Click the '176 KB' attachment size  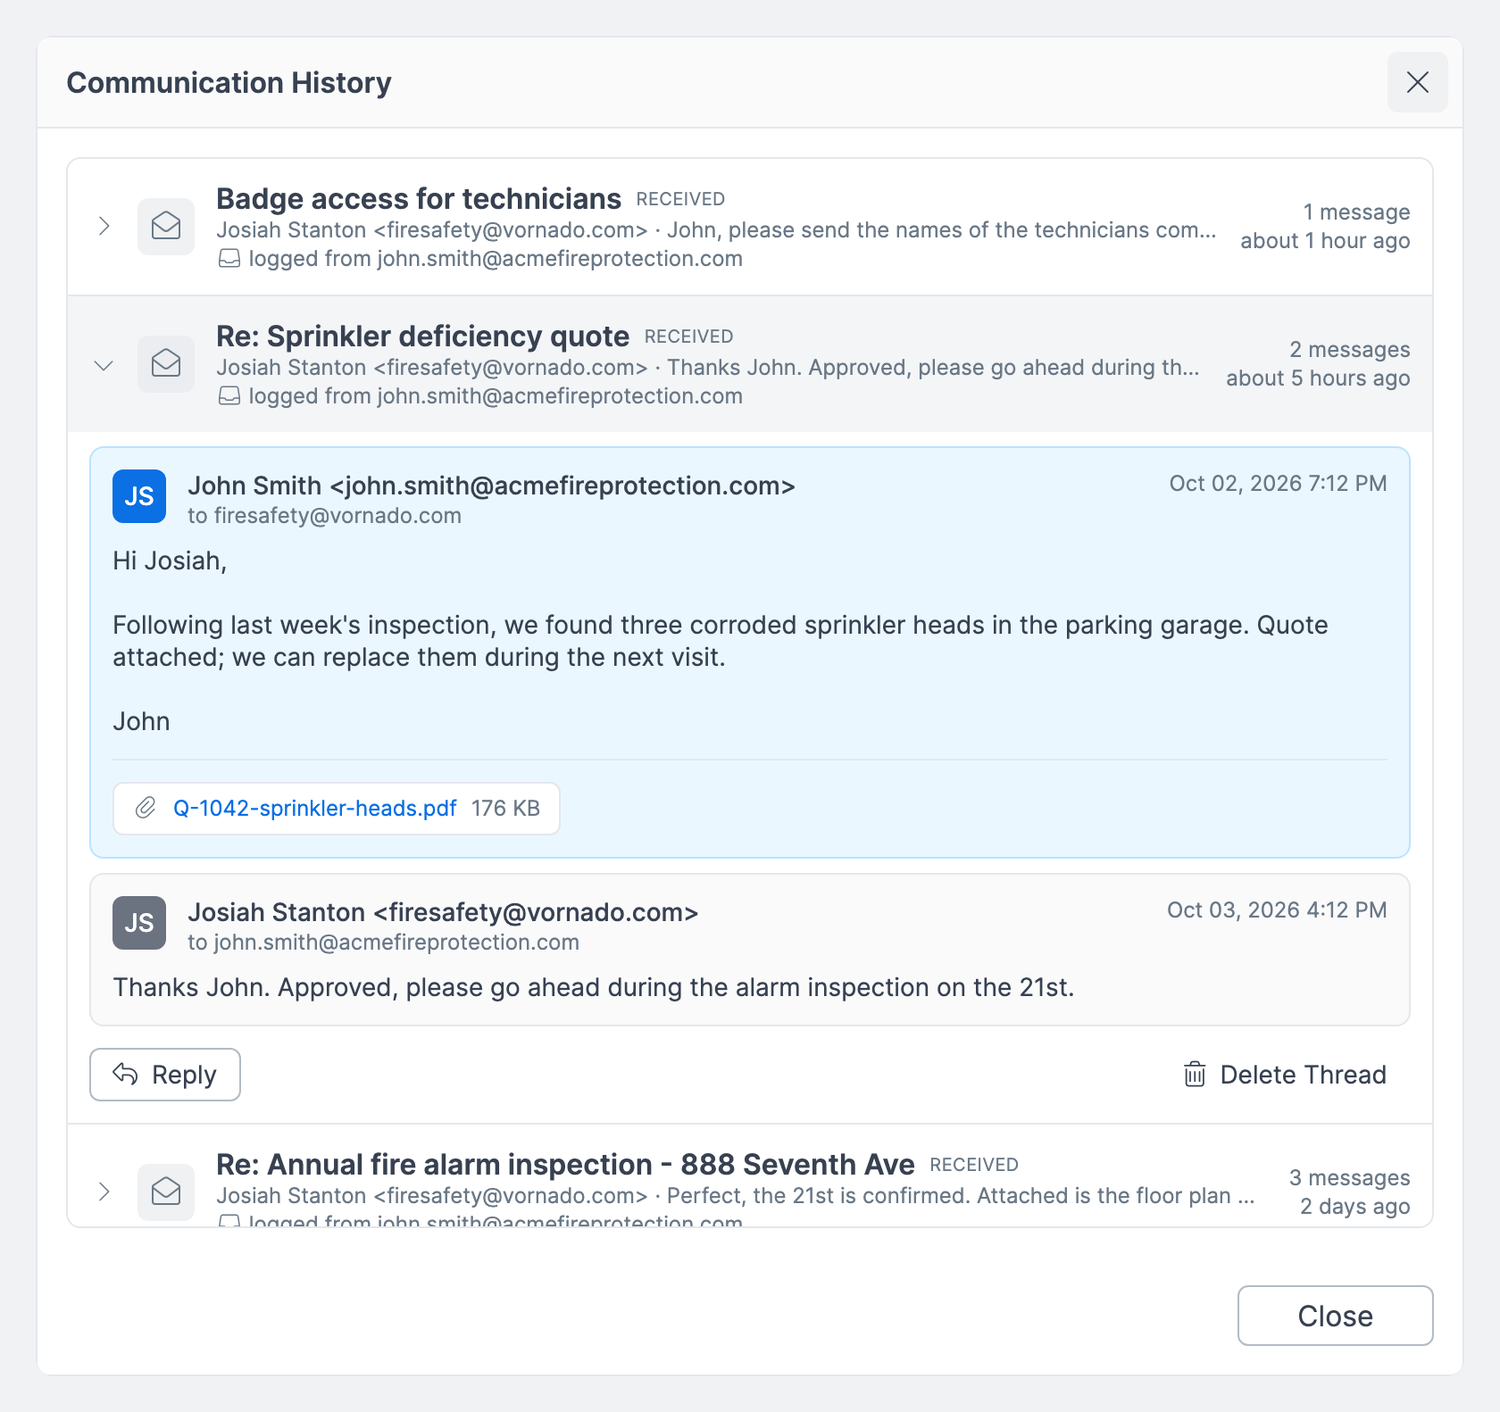(506, 808)
